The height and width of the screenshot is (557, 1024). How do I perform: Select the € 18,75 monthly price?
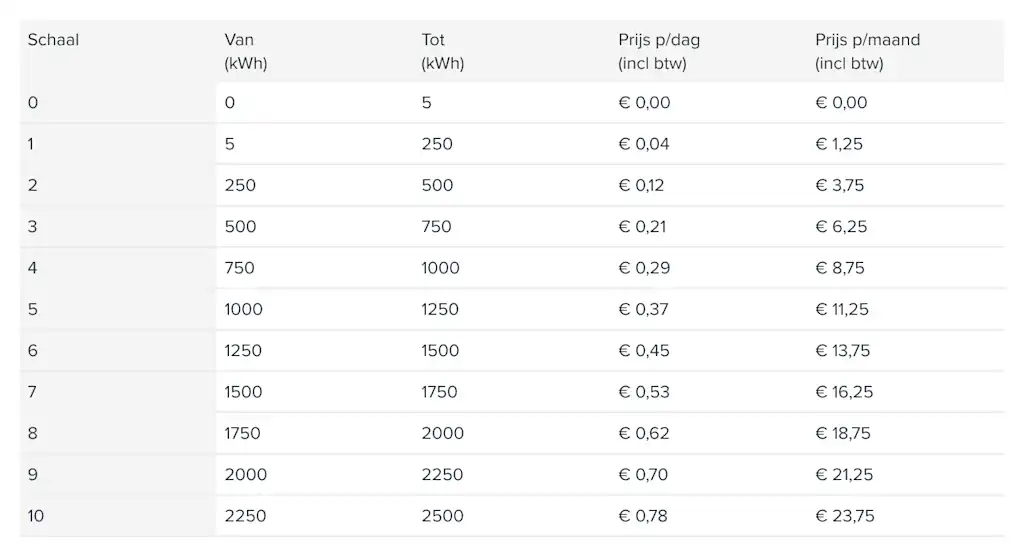[843, 434]
